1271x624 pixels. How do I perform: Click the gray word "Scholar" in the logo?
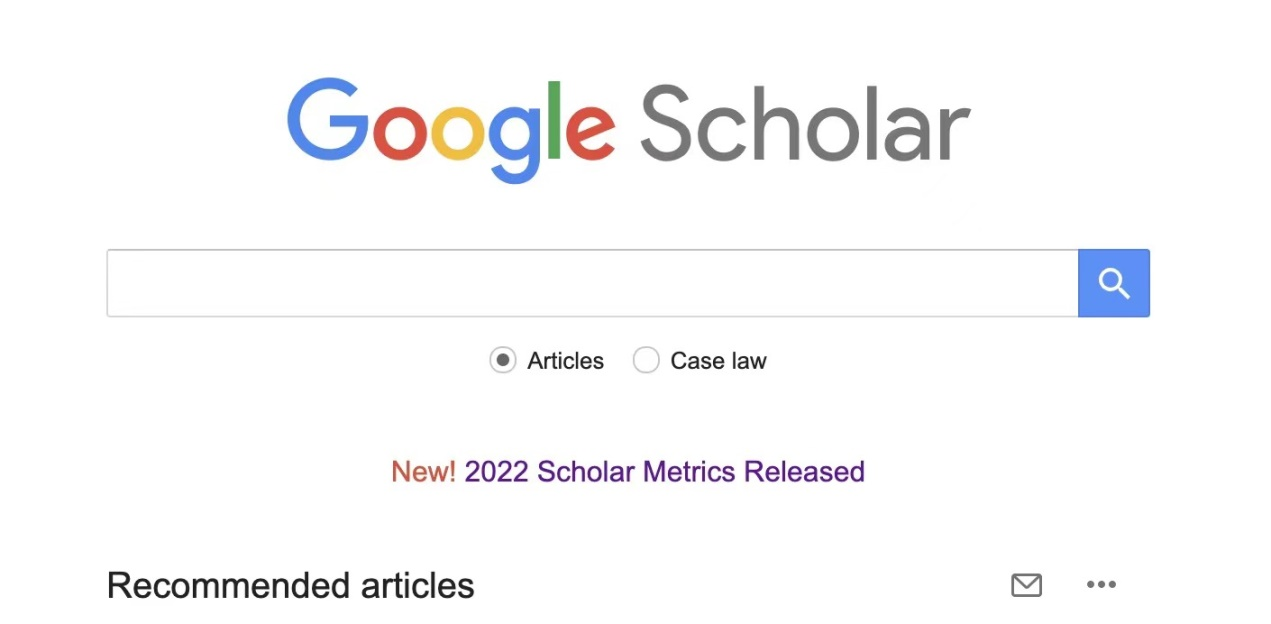tap(805, 125)
